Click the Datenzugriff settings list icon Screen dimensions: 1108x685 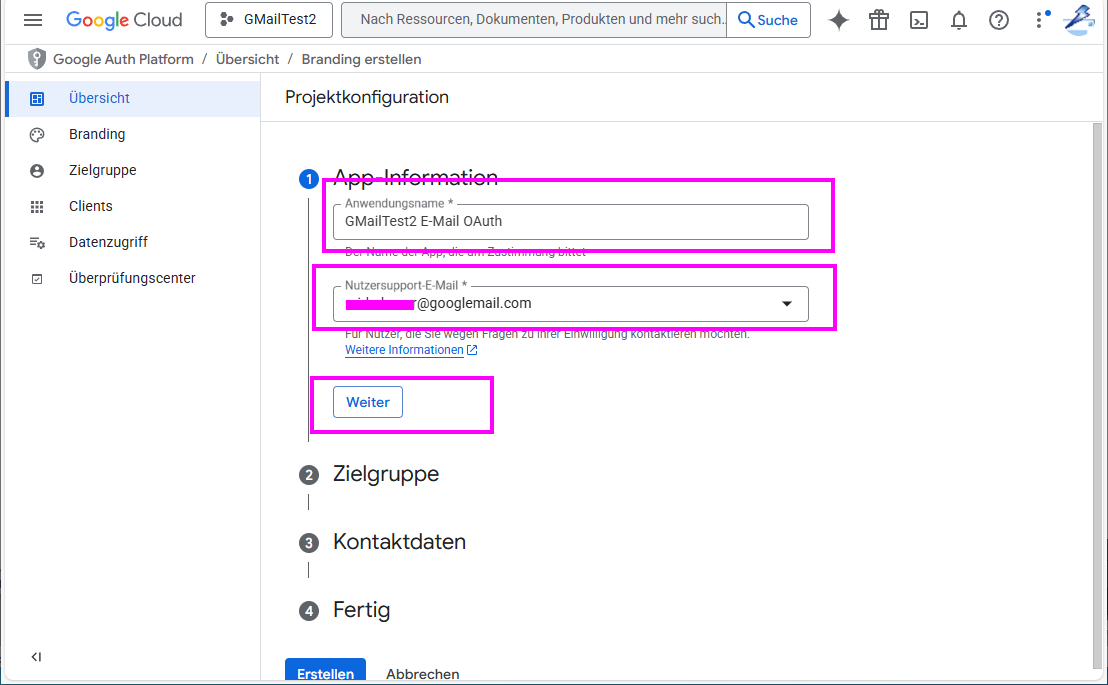click(37, 242)
